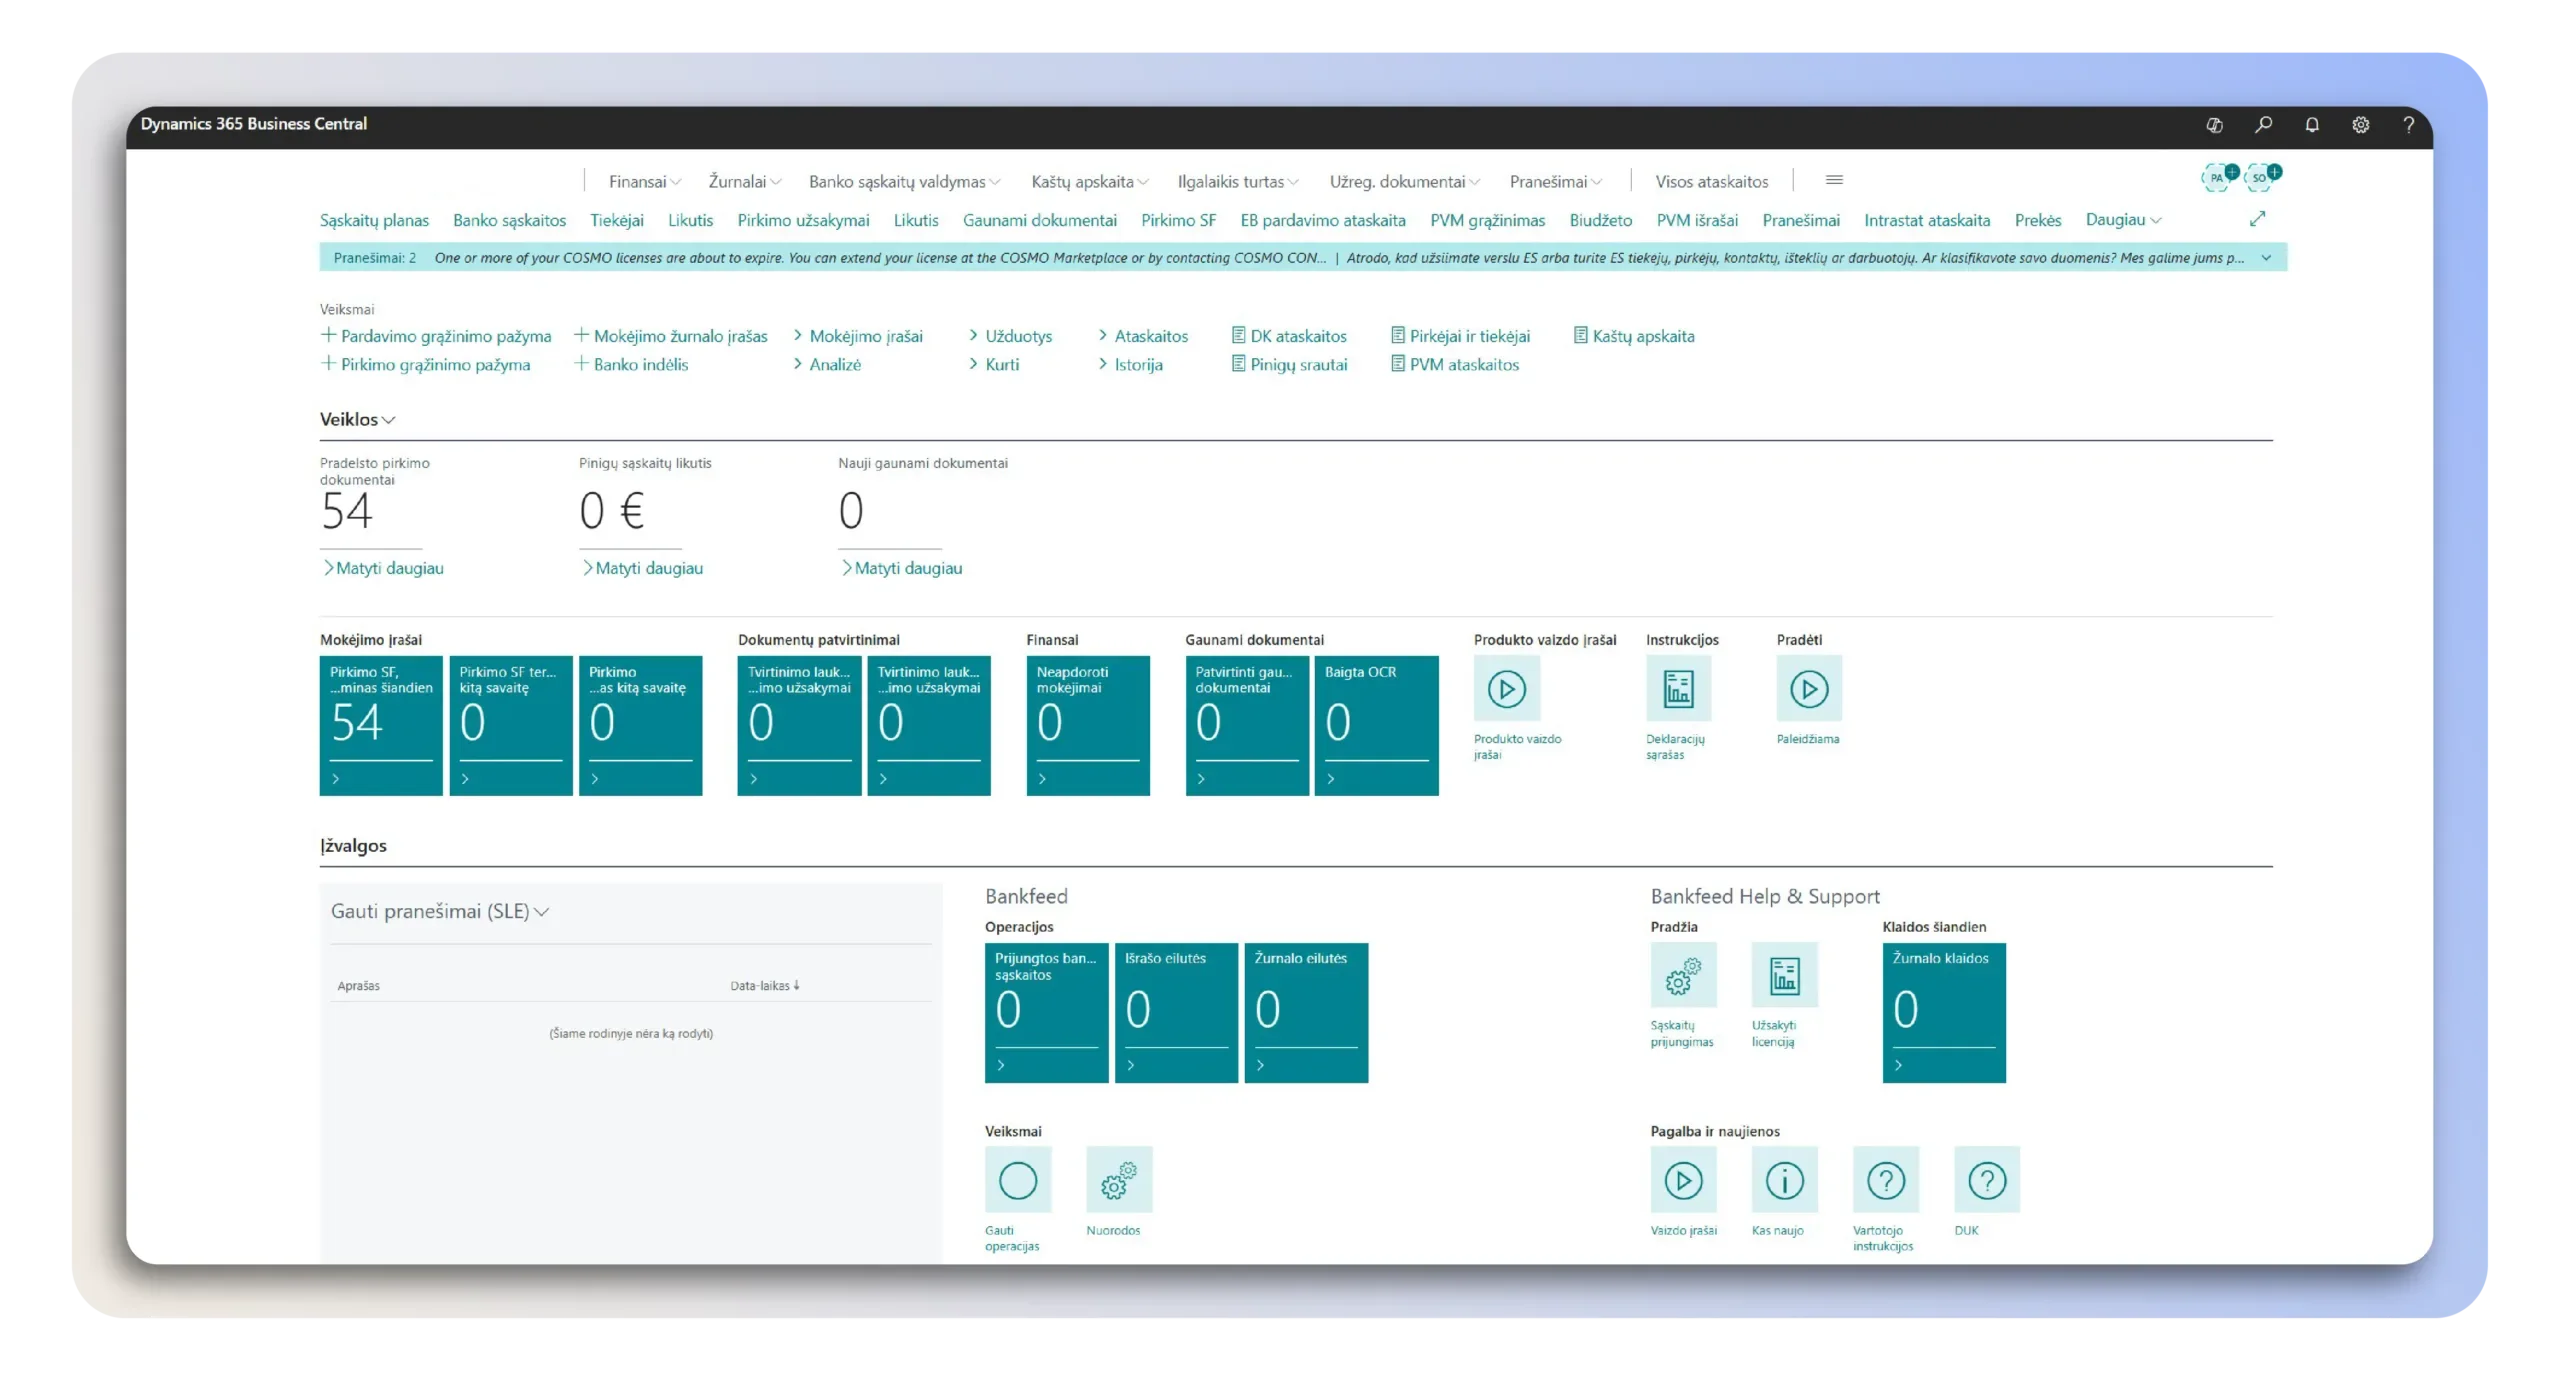Viewport: 2560px width, 1374px height.
Task: Open the Kas naujo info icon
Action: pos(1784,1179)
